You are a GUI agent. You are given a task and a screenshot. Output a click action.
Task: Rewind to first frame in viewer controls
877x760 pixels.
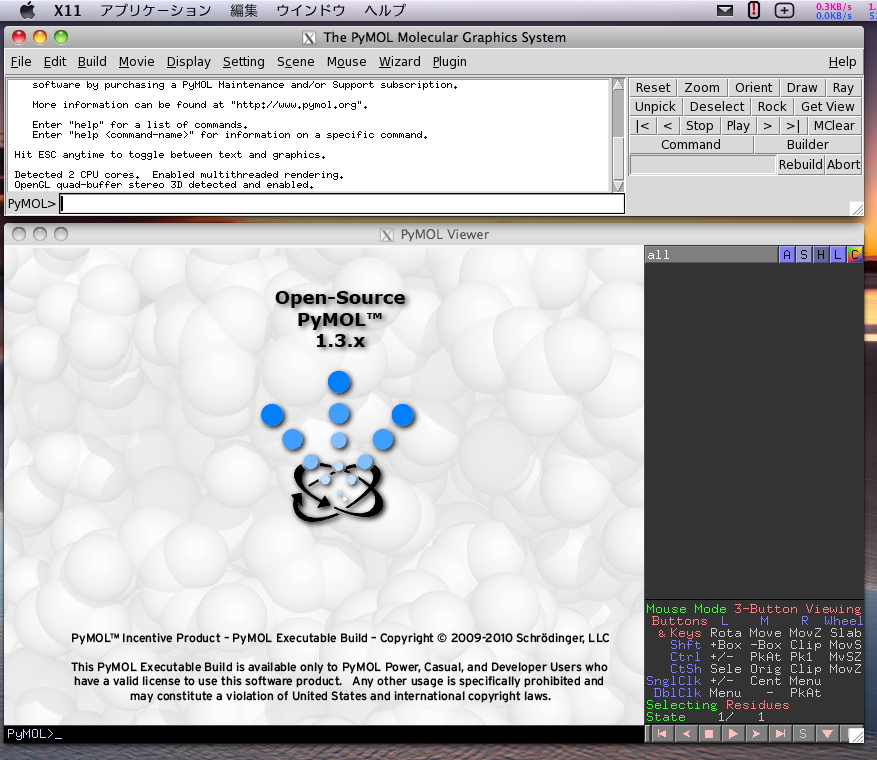tap(662, 734)
